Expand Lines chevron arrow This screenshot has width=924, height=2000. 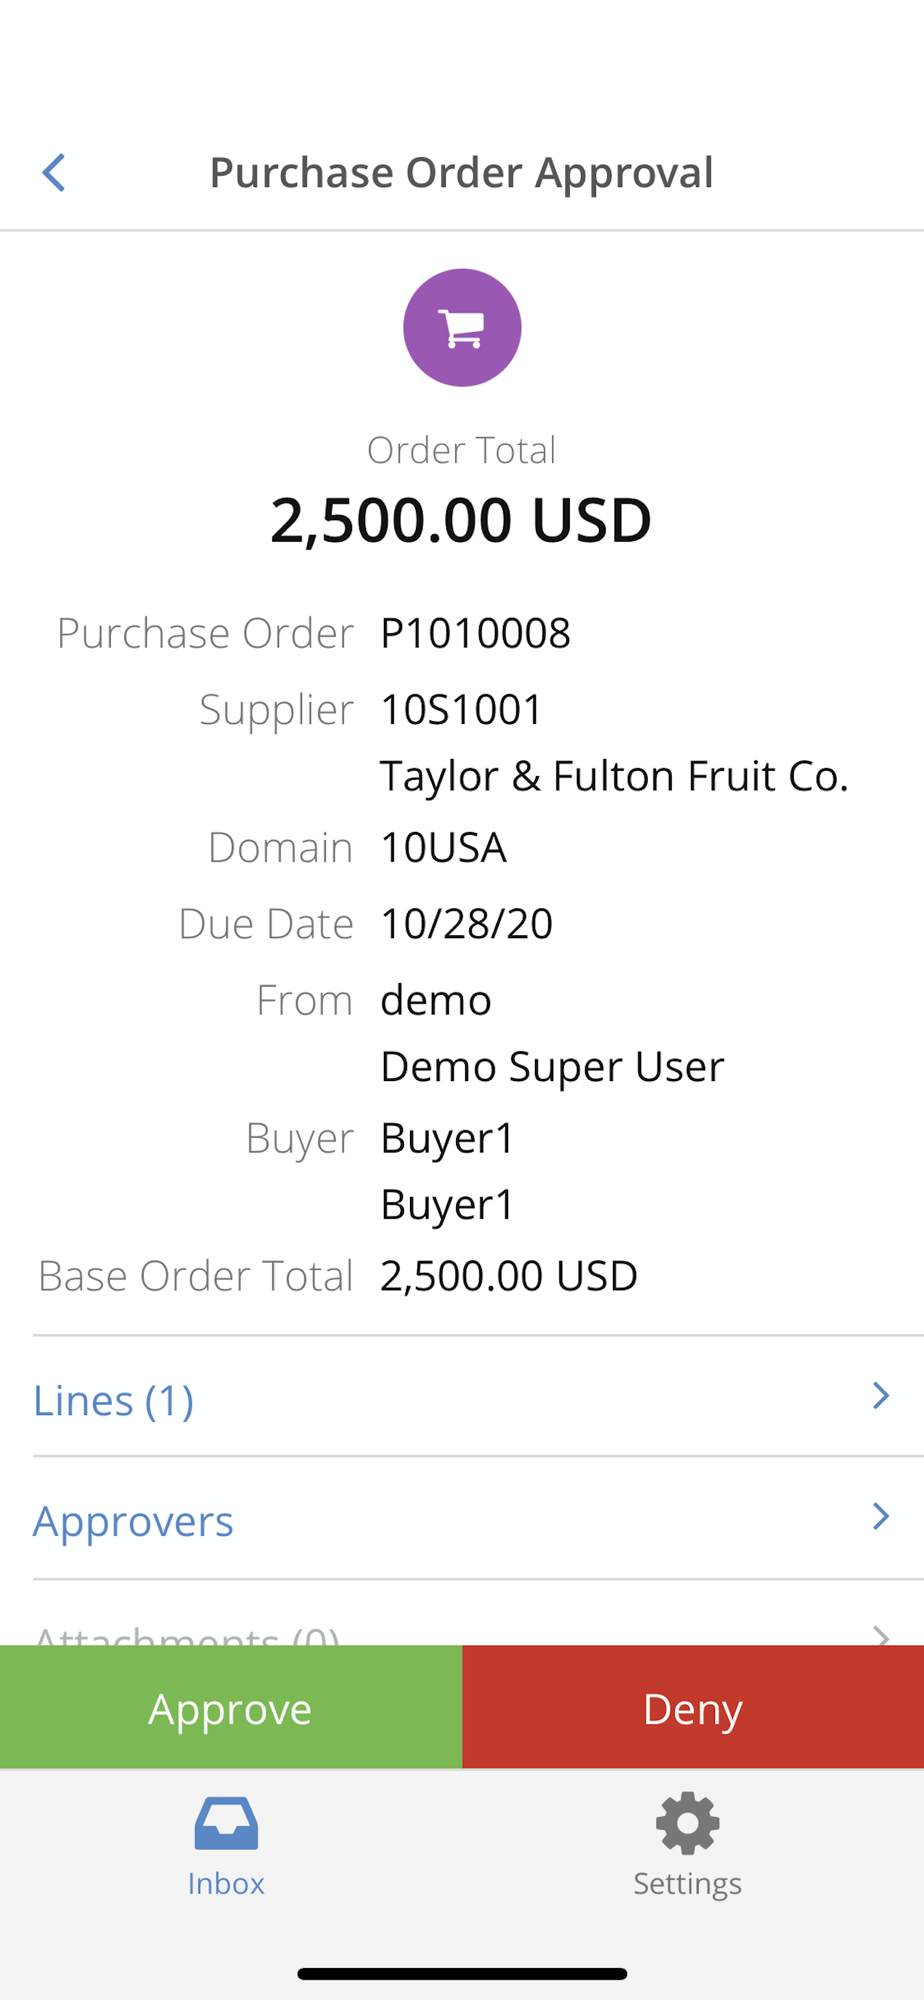(880, 1396)
